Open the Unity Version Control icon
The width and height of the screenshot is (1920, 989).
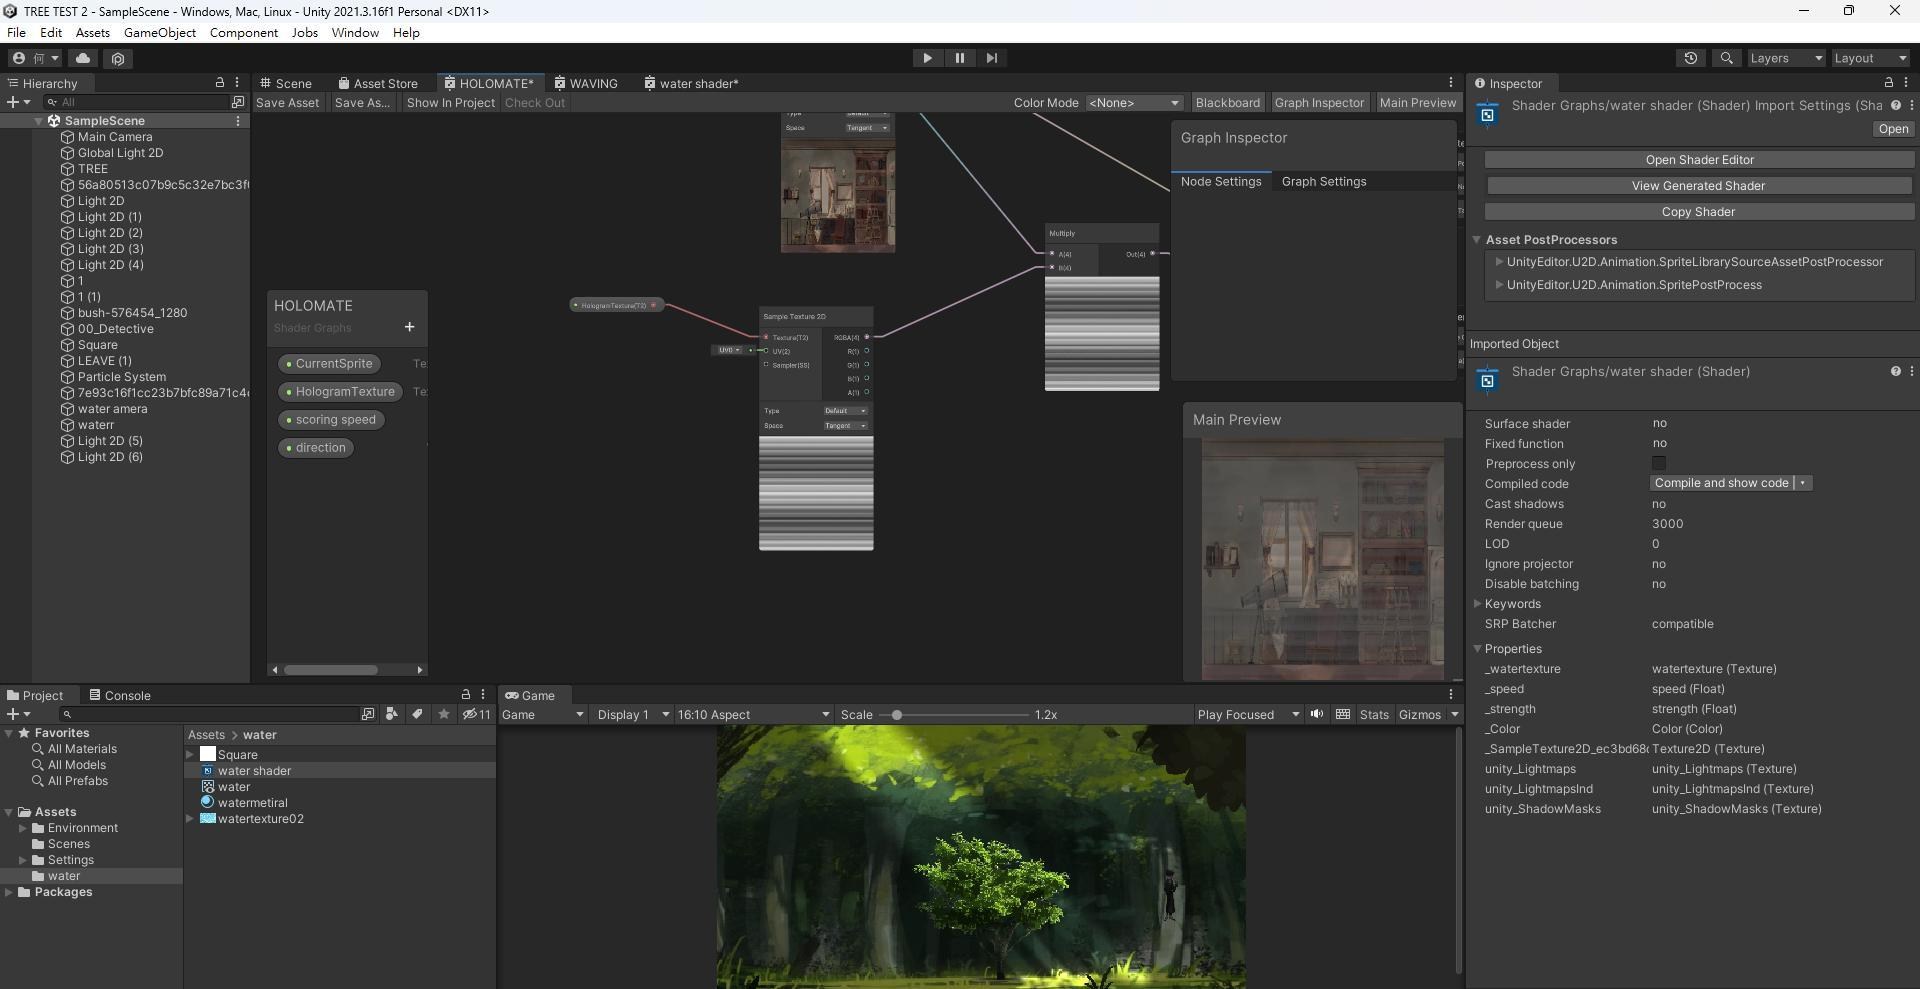[118, 58]
